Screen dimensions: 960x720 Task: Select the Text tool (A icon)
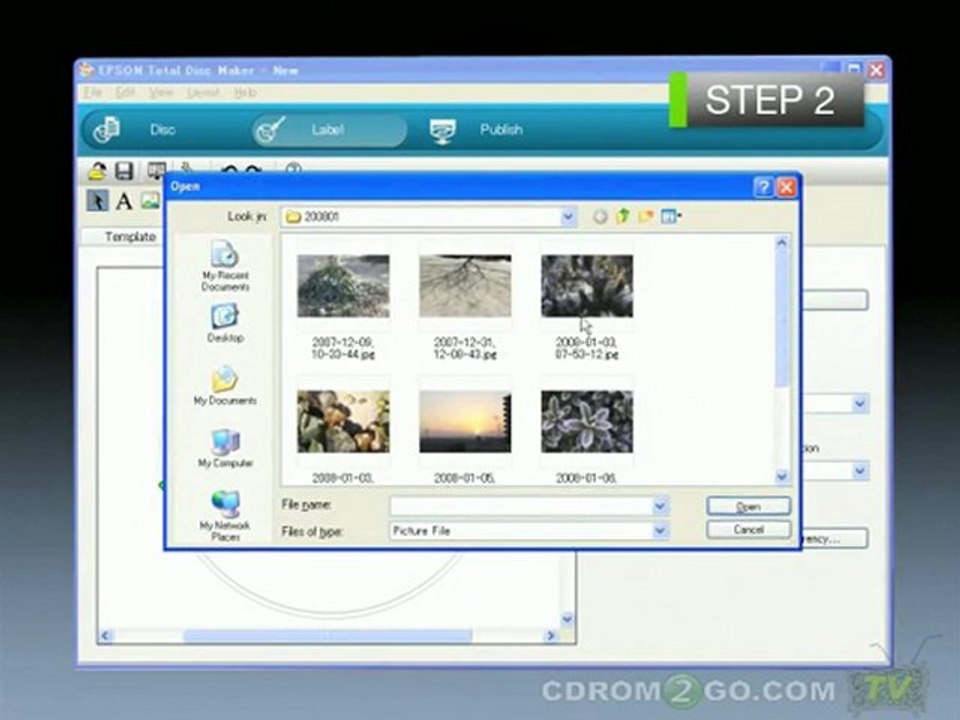pyautogui.click(x=124, y=201)
